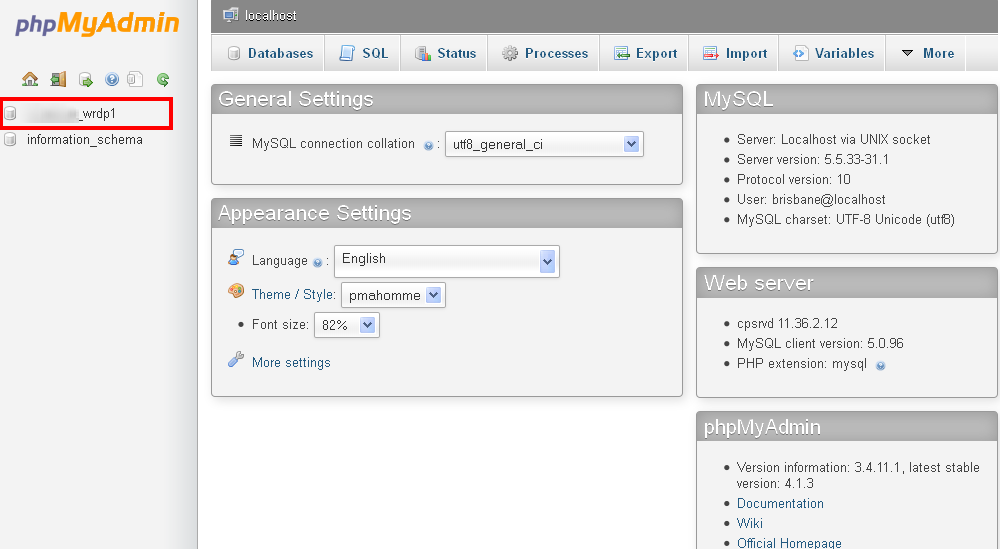Image resolution: width=1000 pixels, height=549 pixels.
Task: Click the 'User: brisbane@localhost' text
Action: [x=811, y=199]
